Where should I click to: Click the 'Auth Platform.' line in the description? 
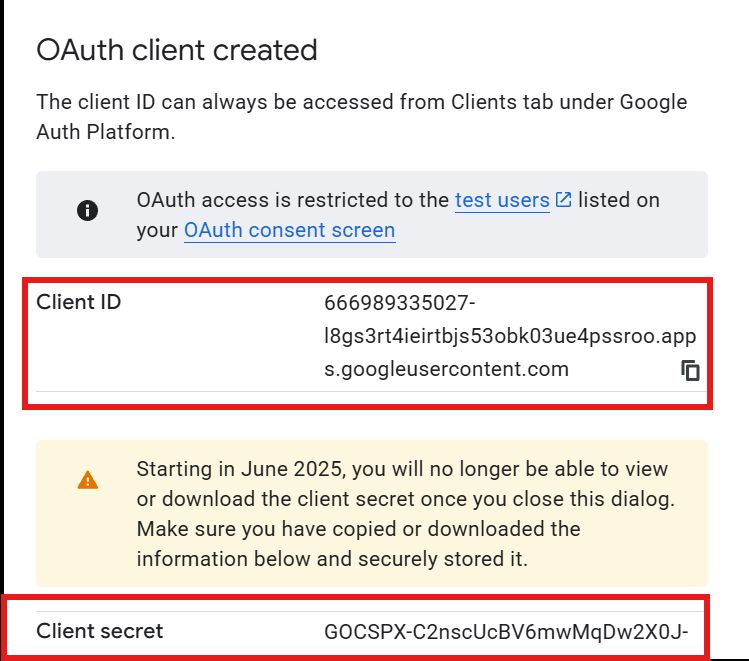click(106, 132)
